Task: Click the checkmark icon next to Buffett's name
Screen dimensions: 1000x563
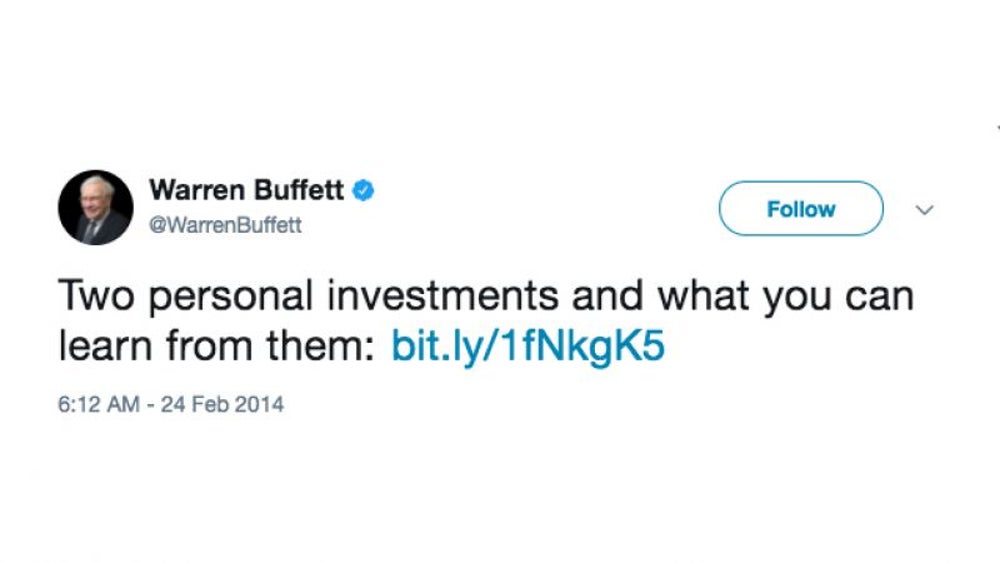Action: pyautogui.click(x=363, y=190)
